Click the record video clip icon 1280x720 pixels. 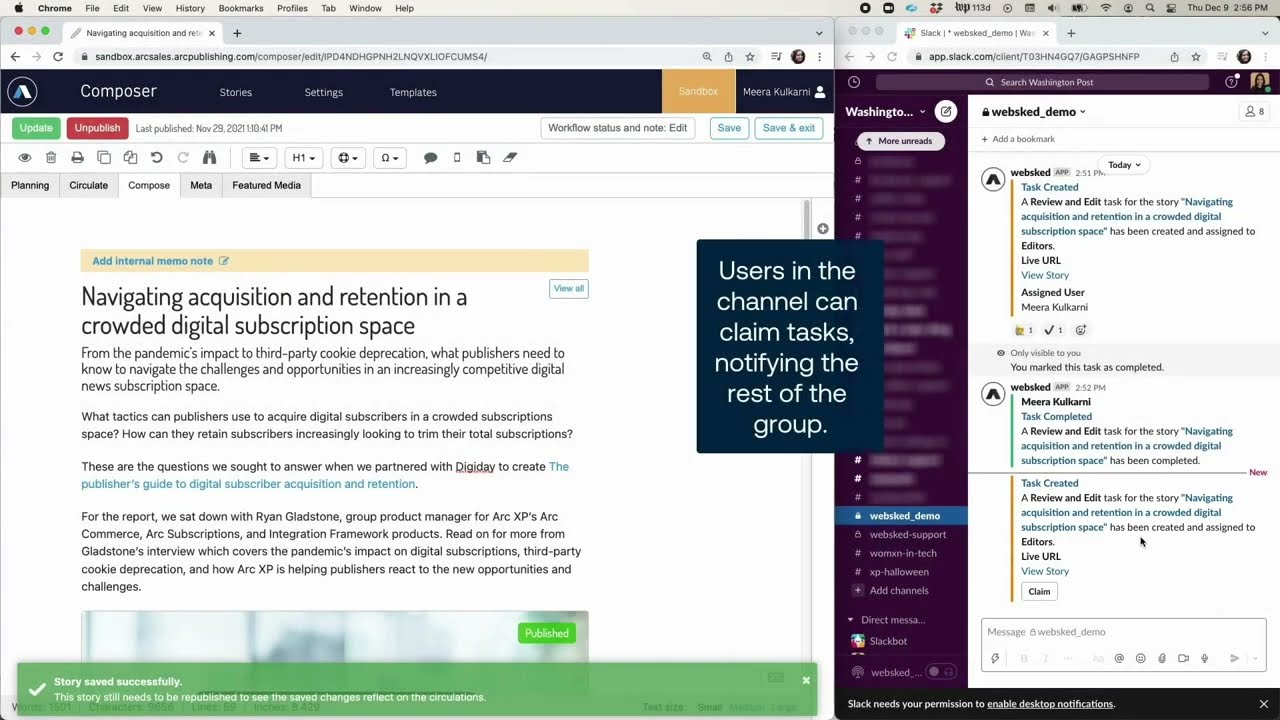click(1183, 658)
